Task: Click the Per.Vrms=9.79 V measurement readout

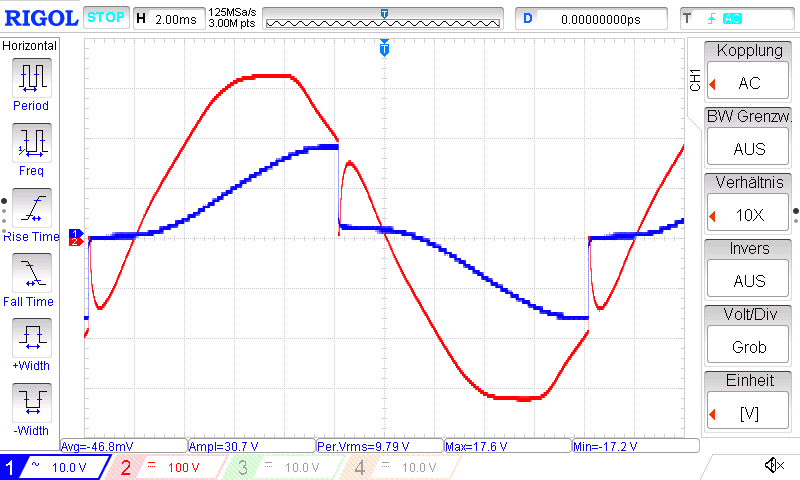Action: point(380,446)
